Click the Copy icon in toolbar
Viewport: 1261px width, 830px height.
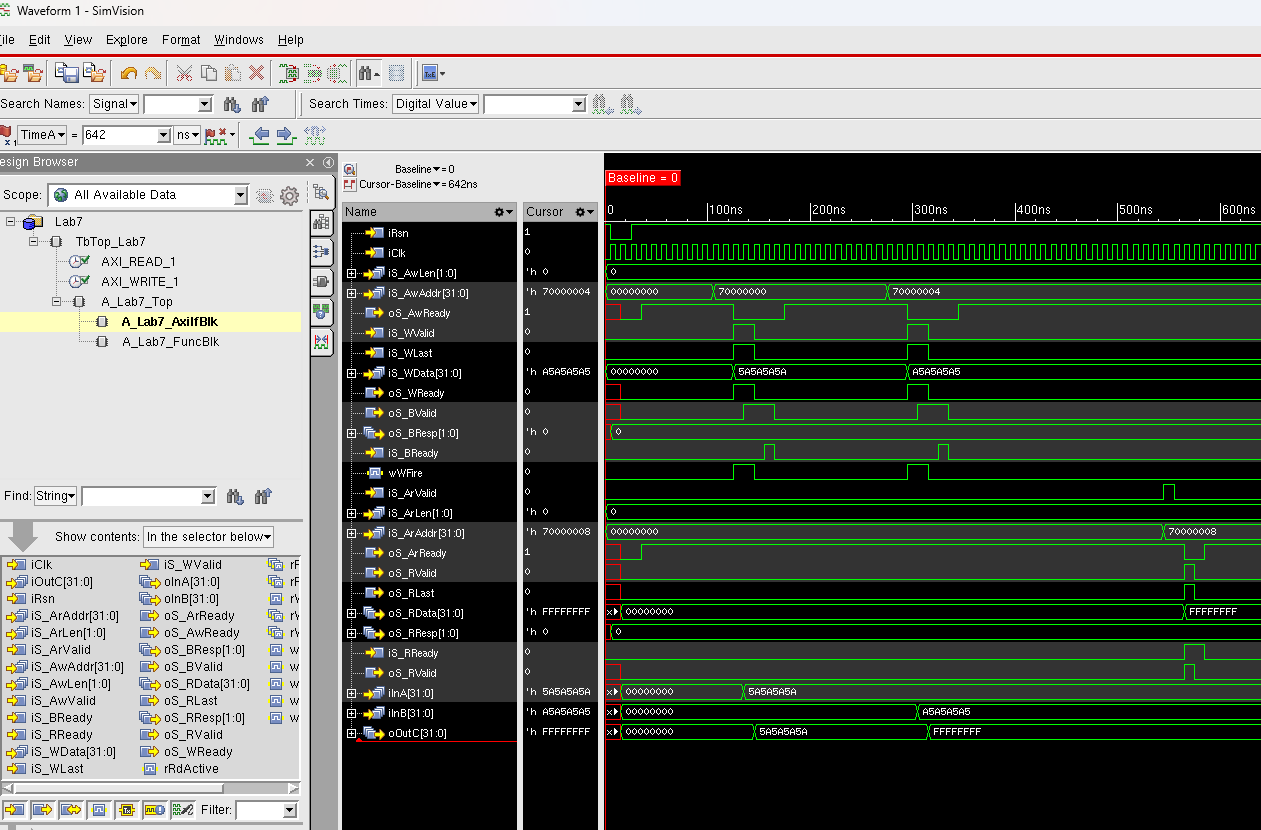tap(209, 73)
